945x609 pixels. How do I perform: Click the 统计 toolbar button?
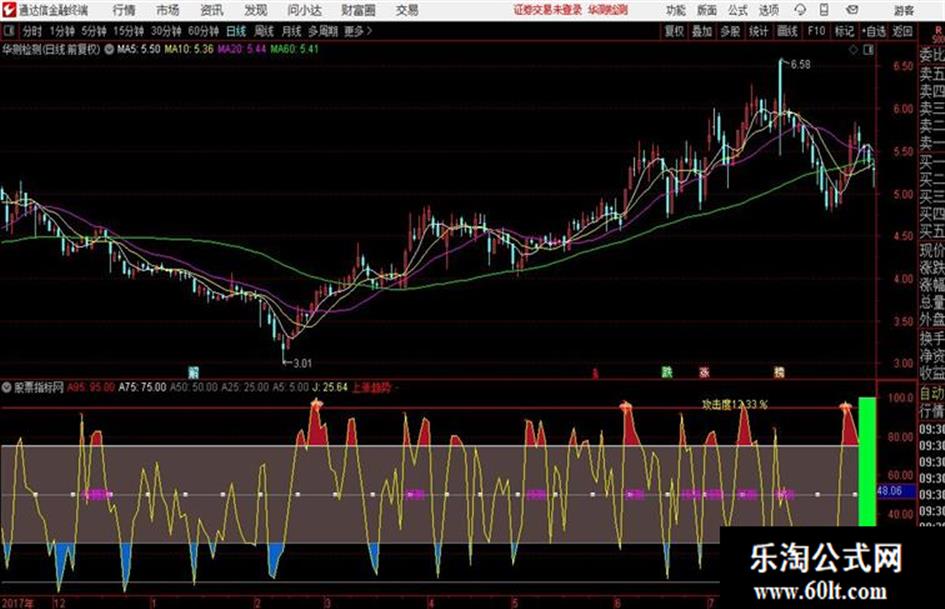(758, 31)
